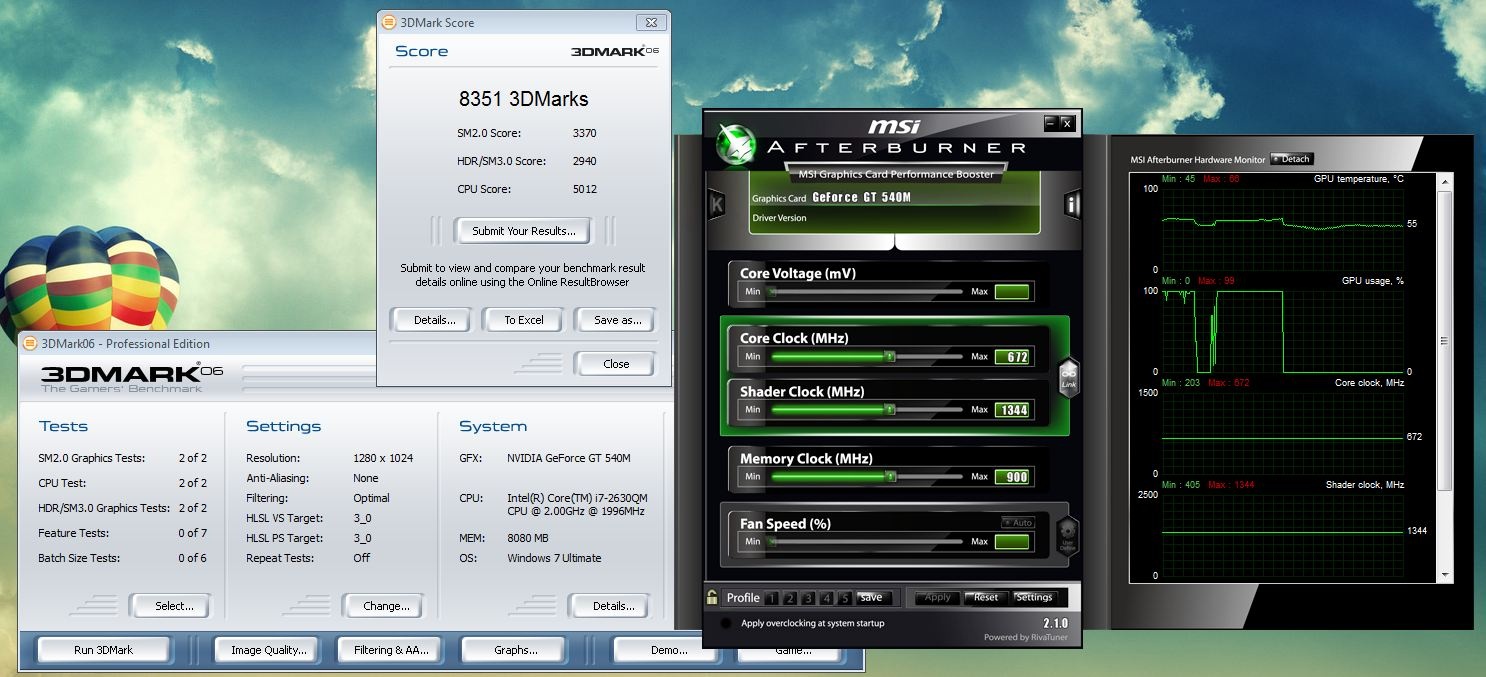Click the Memory Clock value field 900

click(1012, 477)
